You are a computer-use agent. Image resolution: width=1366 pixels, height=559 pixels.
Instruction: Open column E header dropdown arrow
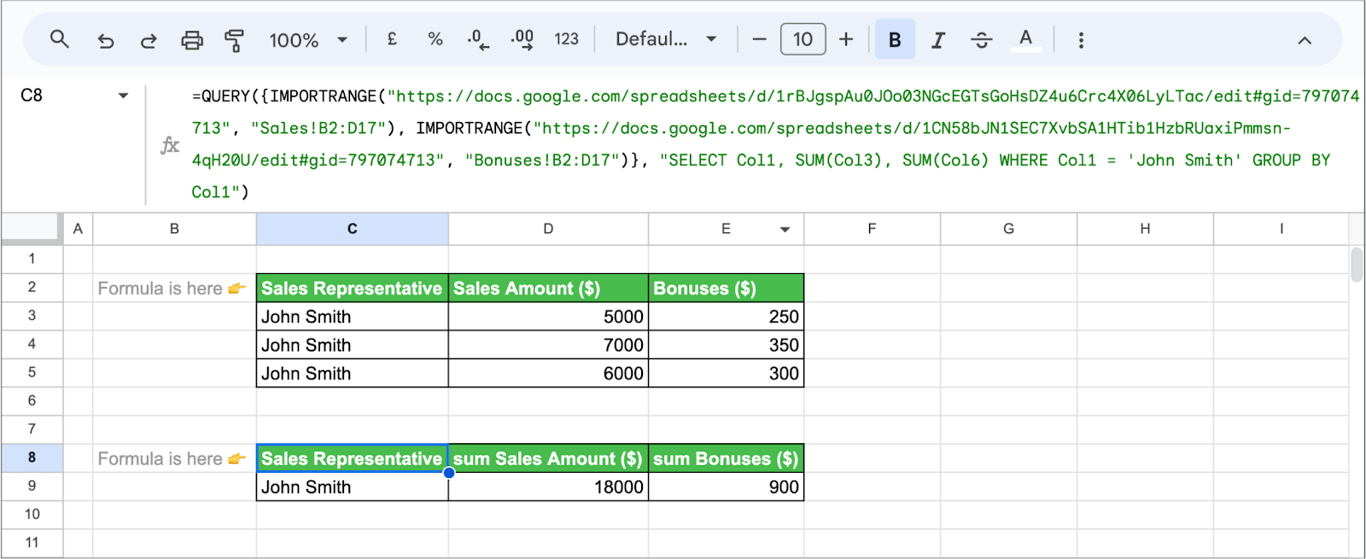(x=786, y=230)
